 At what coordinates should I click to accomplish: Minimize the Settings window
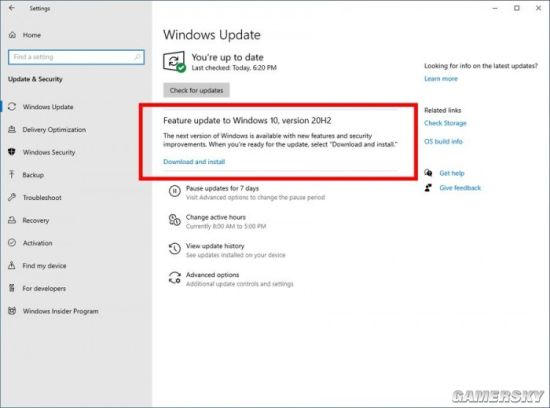pos(495,8)
